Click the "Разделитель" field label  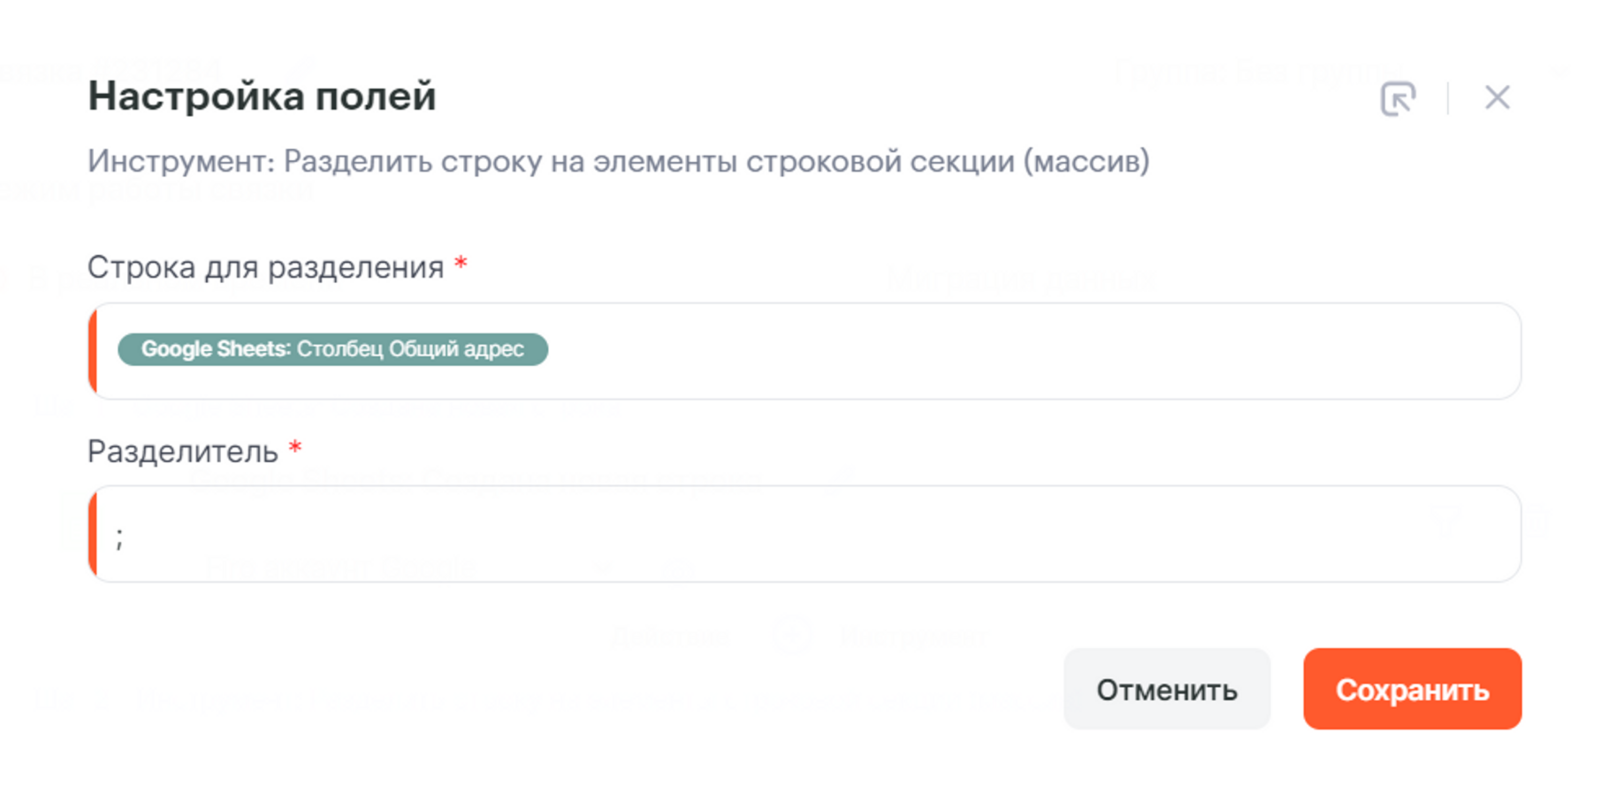[x=182, y=451]
